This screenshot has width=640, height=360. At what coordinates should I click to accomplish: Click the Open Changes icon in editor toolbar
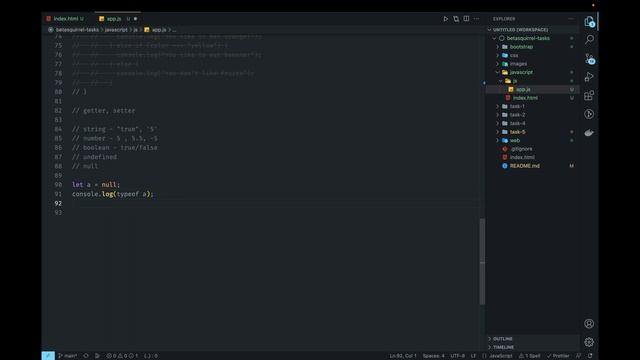[456, 19]
